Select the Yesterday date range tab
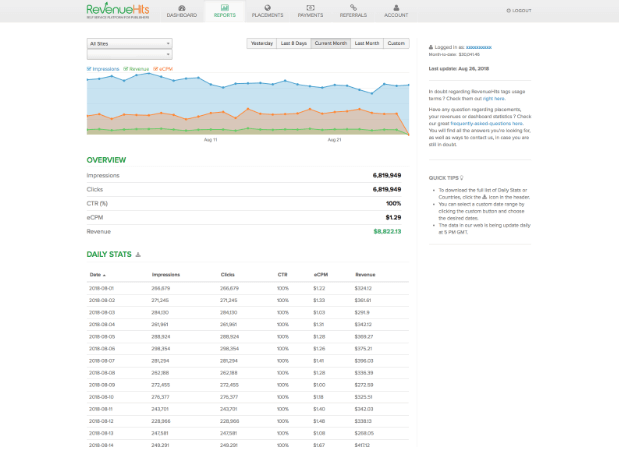Screen dimensions: 619x453 coord(261,44)
